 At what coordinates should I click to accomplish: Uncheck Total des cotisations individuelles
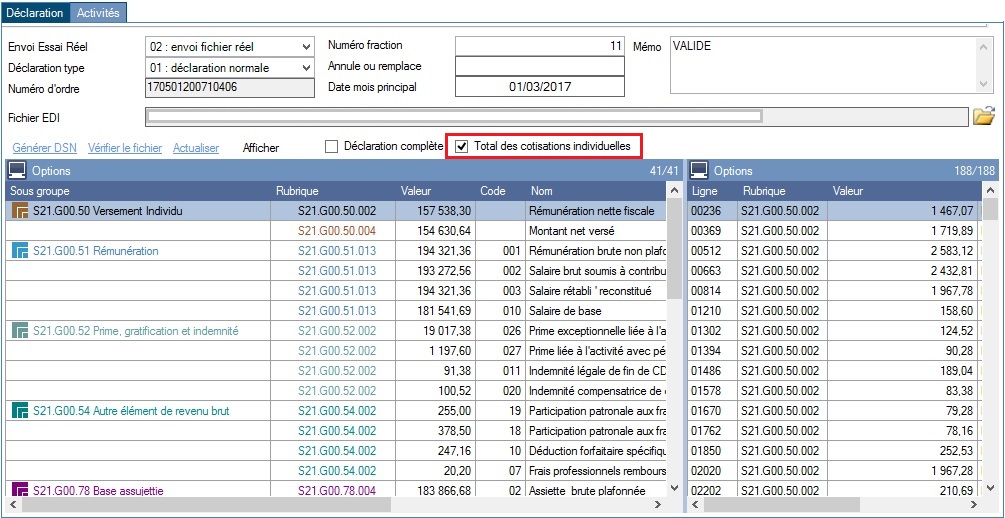pyautogui.click(x=461, y=147)
